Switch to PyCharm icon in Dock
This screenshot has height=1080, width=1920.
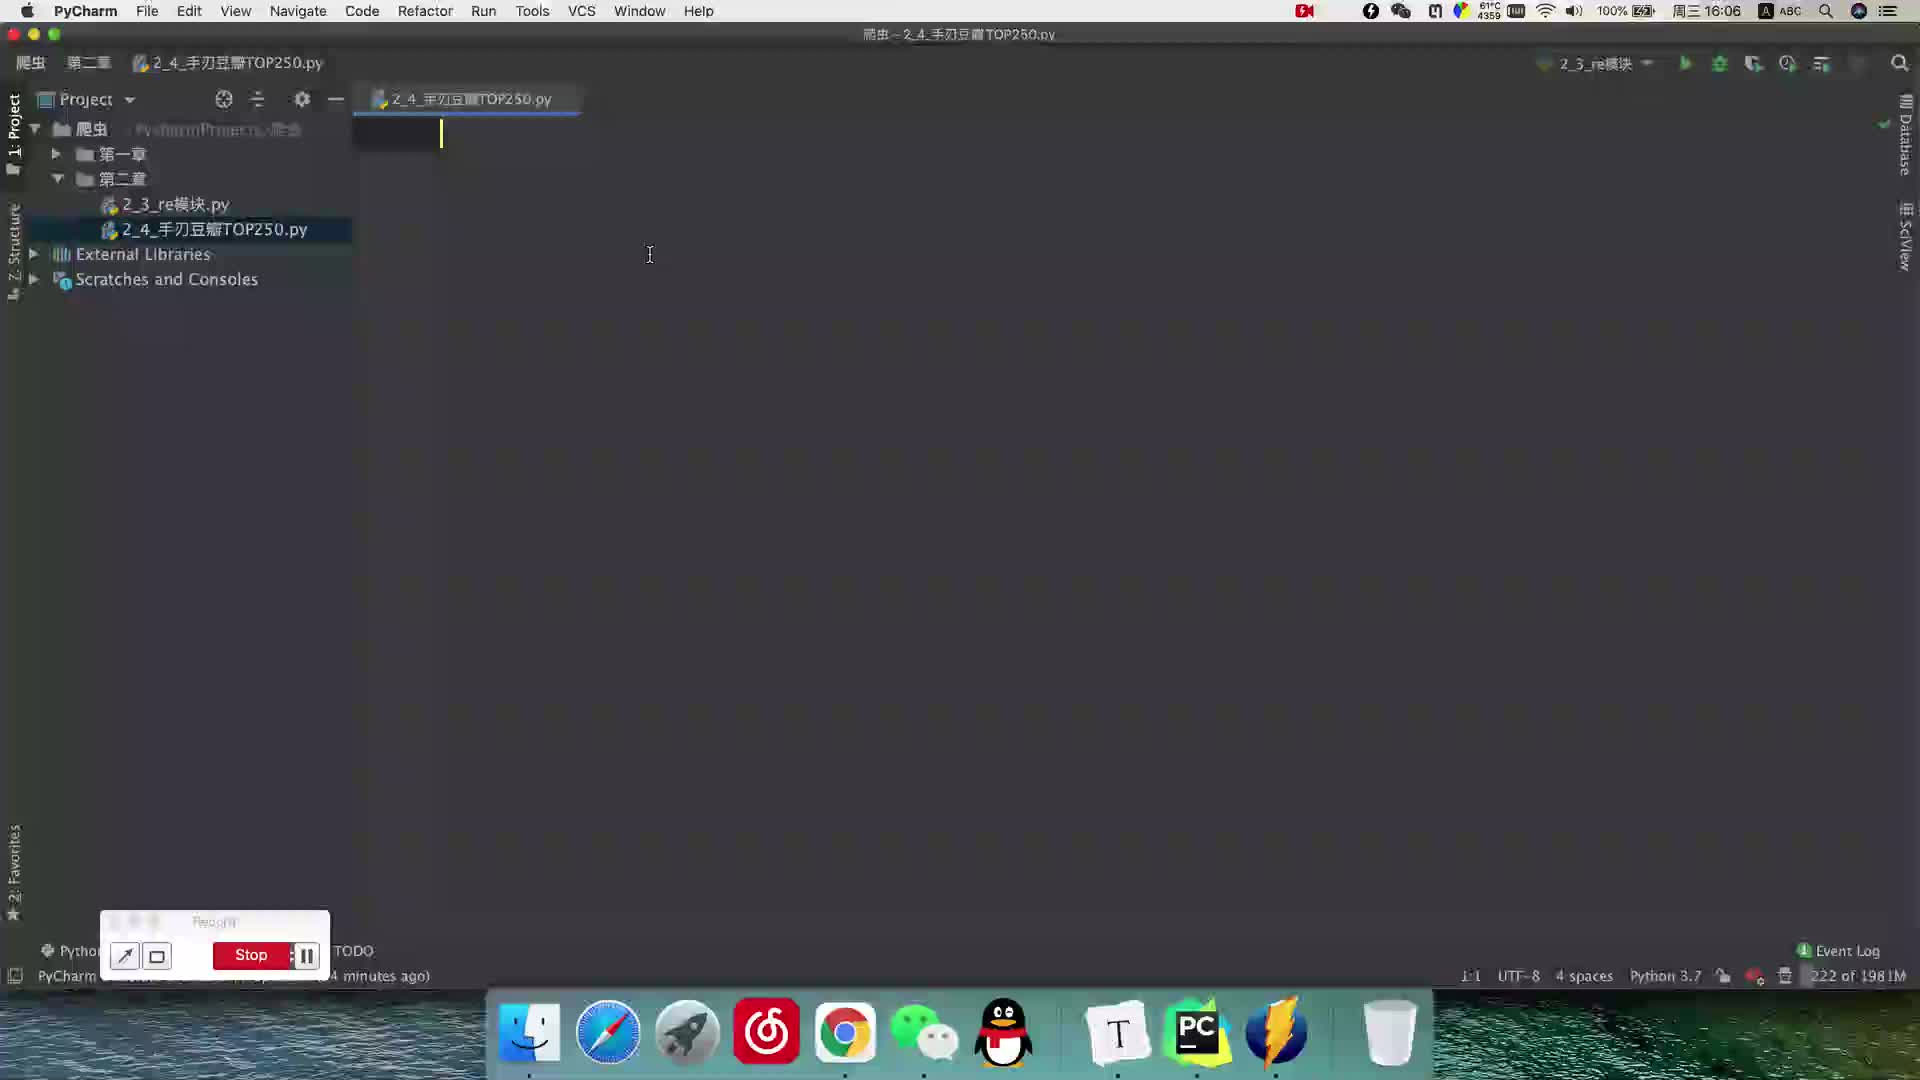[x=1197, y=1032]
